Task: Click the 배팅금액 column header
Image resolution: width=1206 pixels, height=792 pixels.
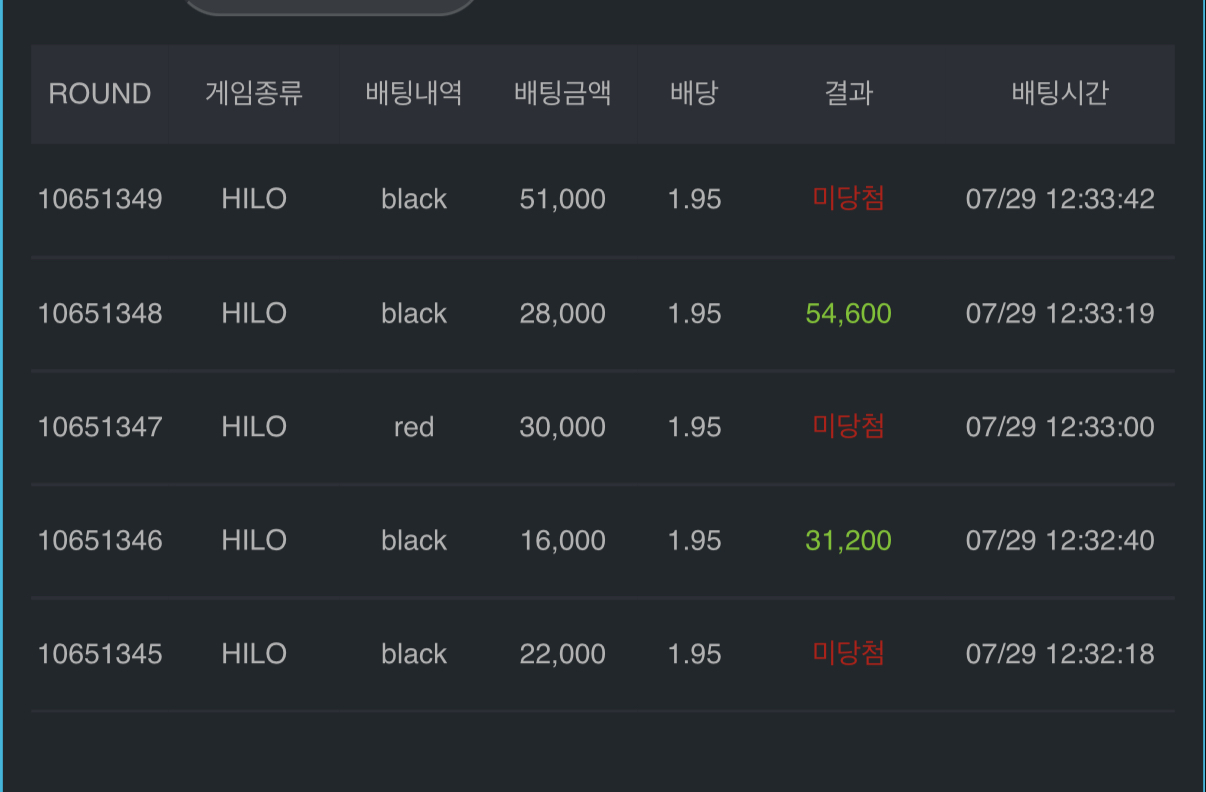Action: 562,94
